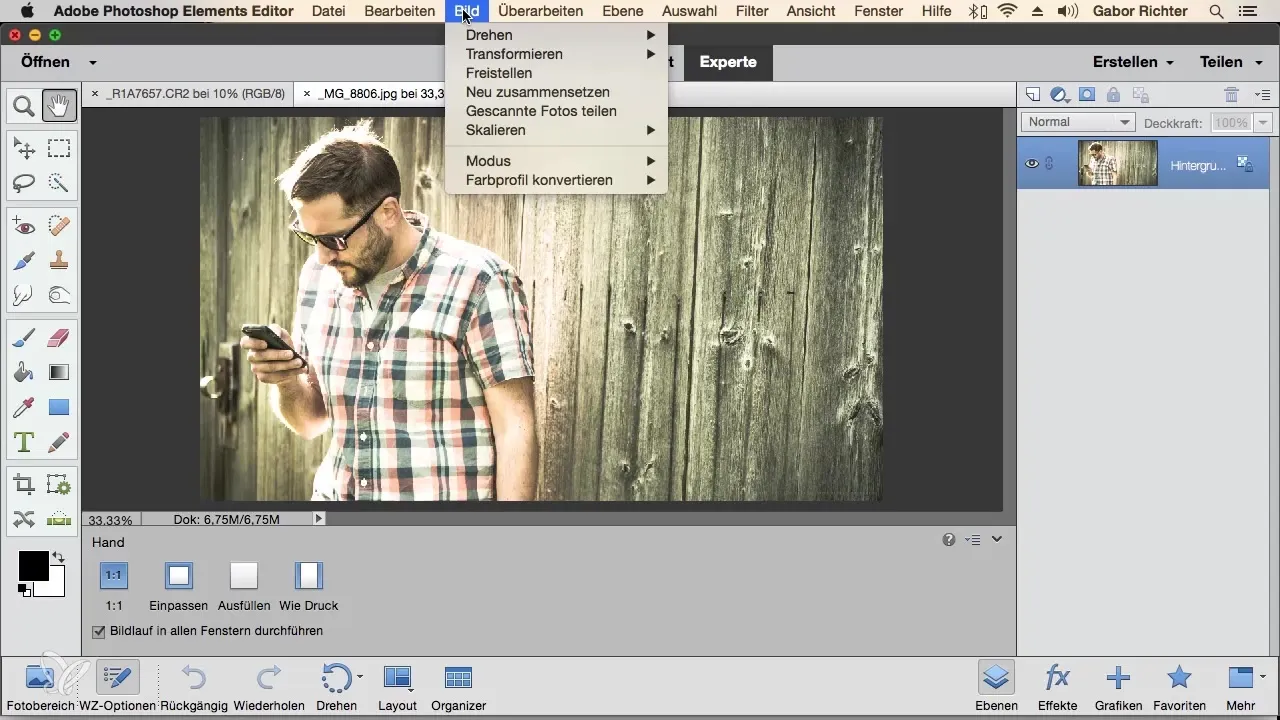The height and width of the screenshot is (720, 1280).
Task: Select the Lasso tool
Action: pyautogui.click(x=24, y=183)
